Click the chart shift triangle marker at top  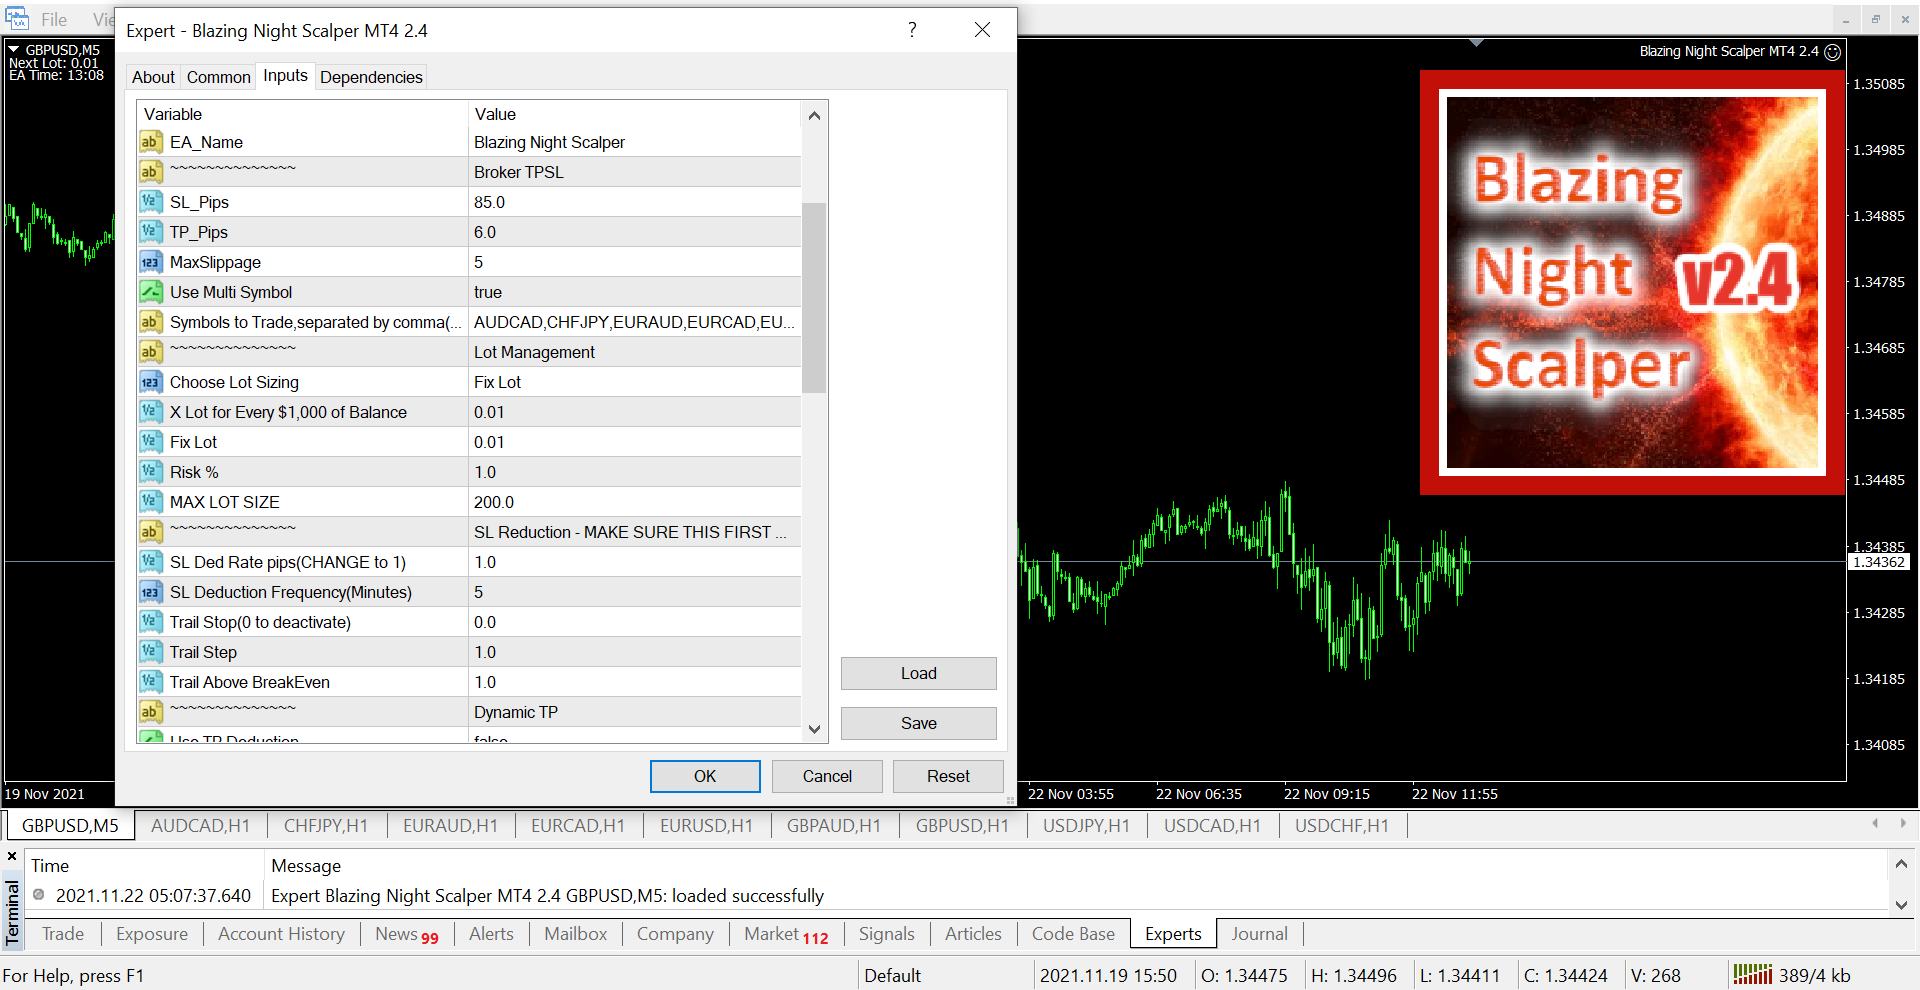pyautogui.click(x=1476, y=43)
